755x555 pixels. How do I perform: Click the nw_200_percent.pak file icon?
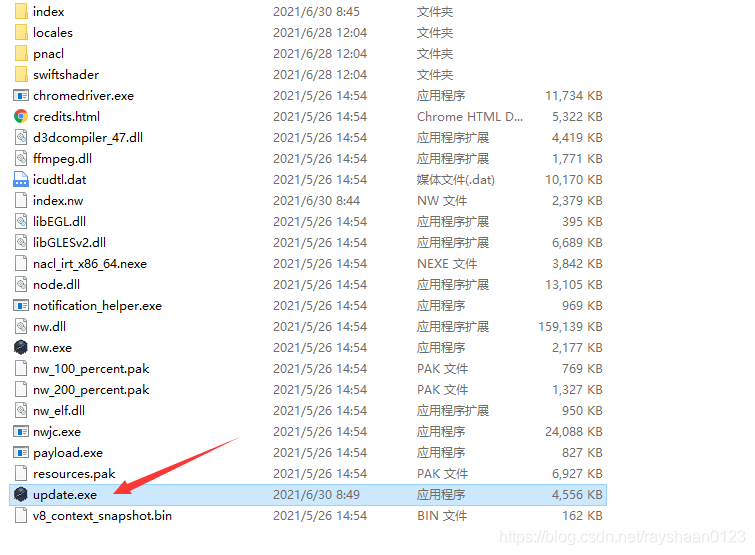point(21,389)
